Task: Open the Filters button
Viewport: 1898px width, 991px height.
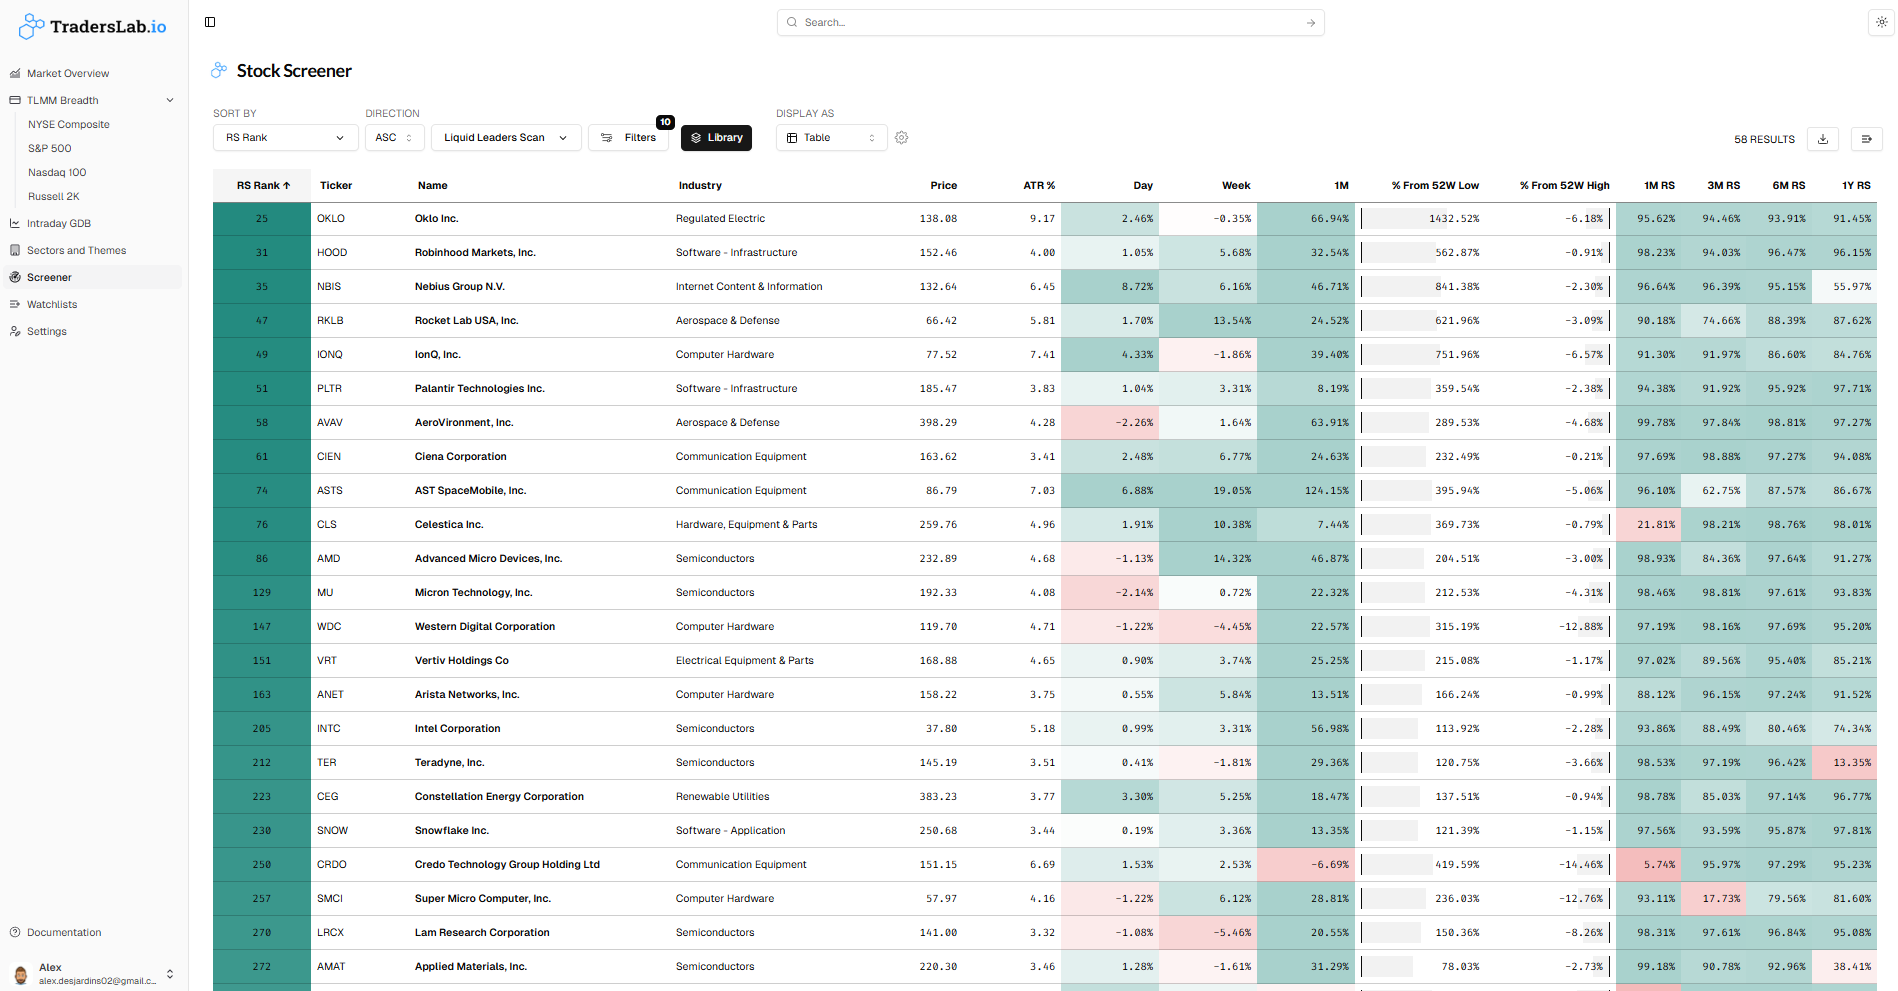Action: click(628, 138)
